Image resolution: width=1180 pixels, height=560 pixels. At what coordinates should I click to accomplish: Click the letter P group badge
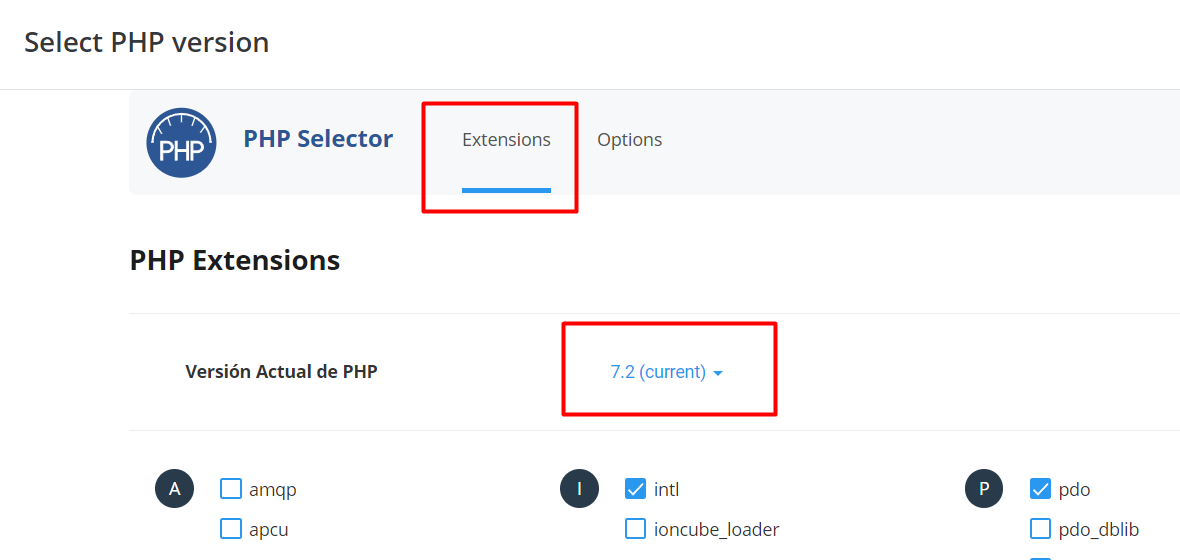[x=984, y=489]
